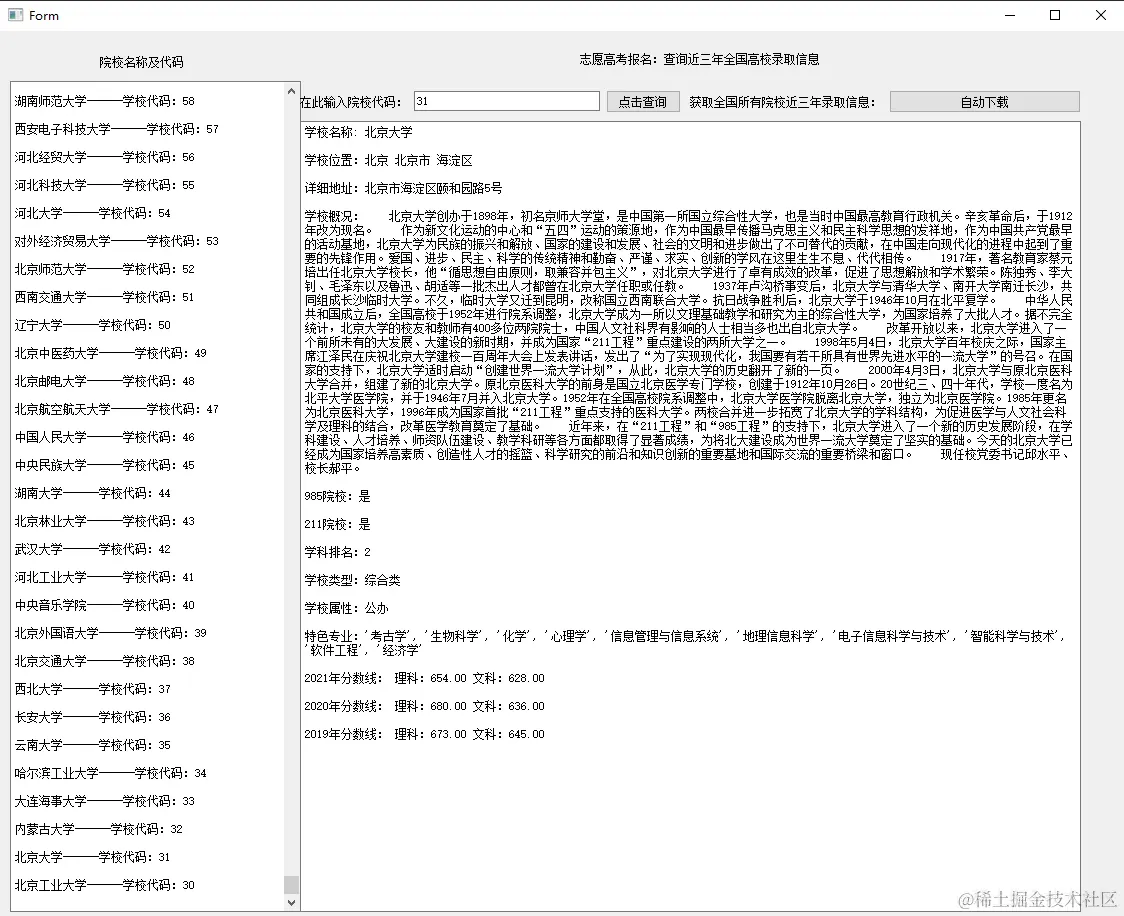Click the list scrollbar down arrow
Image resolution: width=1124 pixels, height=916 pixels.
click(291, 902)
